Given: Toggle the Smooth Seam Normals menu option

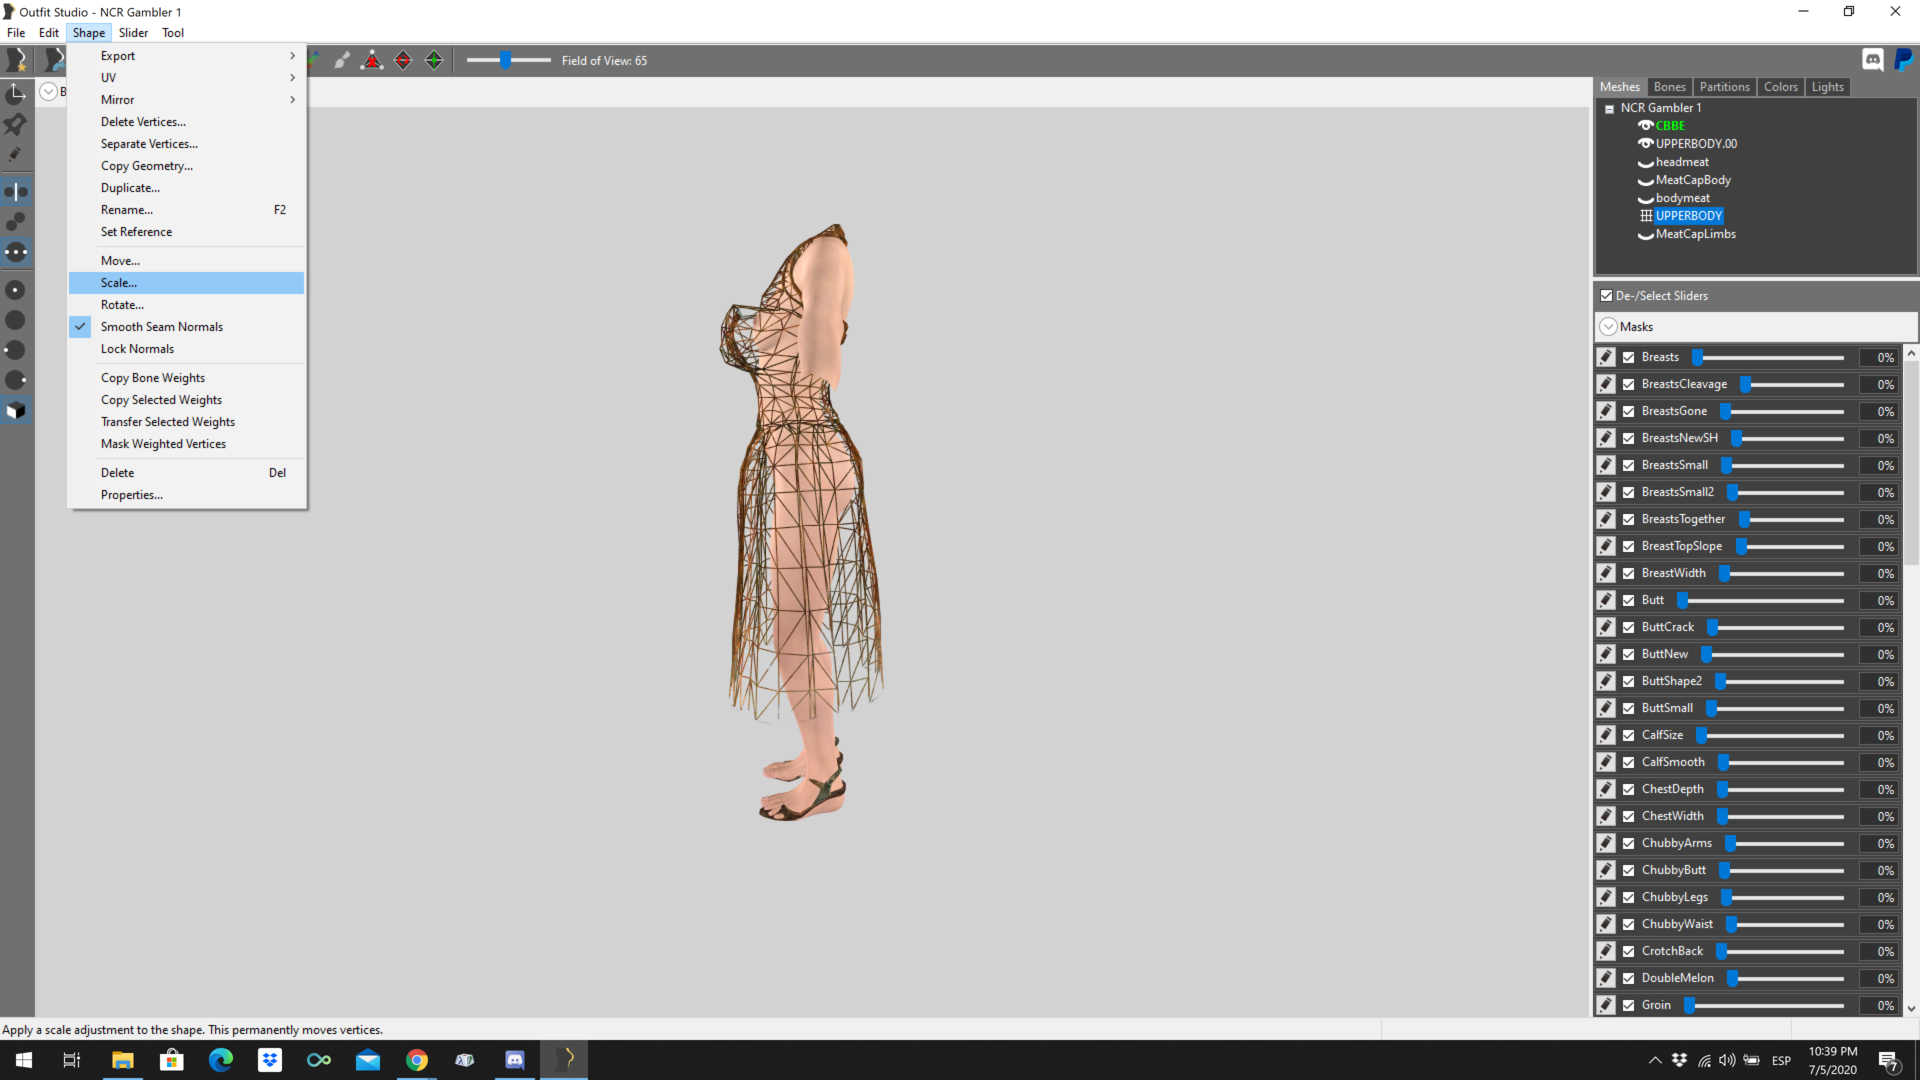Looking at the screenshot, I should pyautogui.click(x=186, y=327).
